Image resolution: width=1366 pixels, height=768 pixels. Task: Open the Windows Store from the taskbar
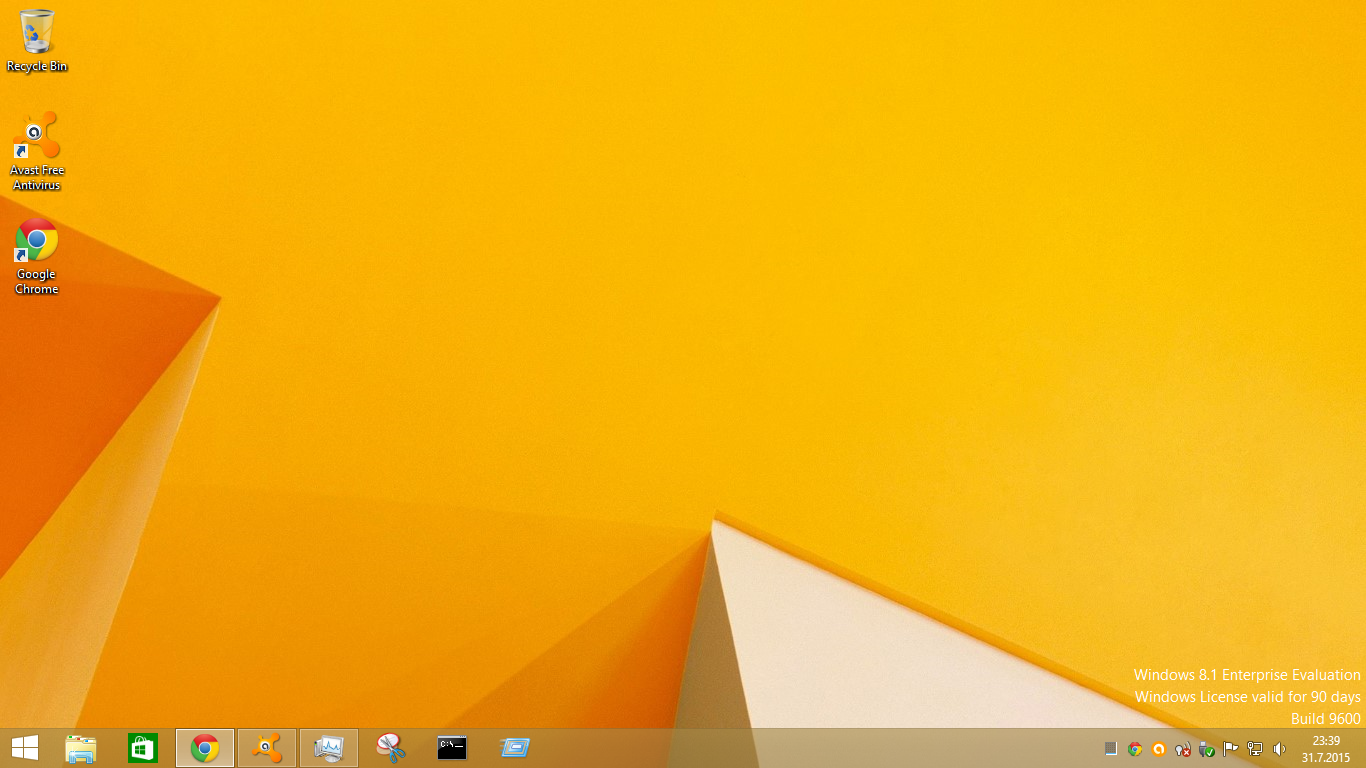pyautogui.click(x=143, y=748)
